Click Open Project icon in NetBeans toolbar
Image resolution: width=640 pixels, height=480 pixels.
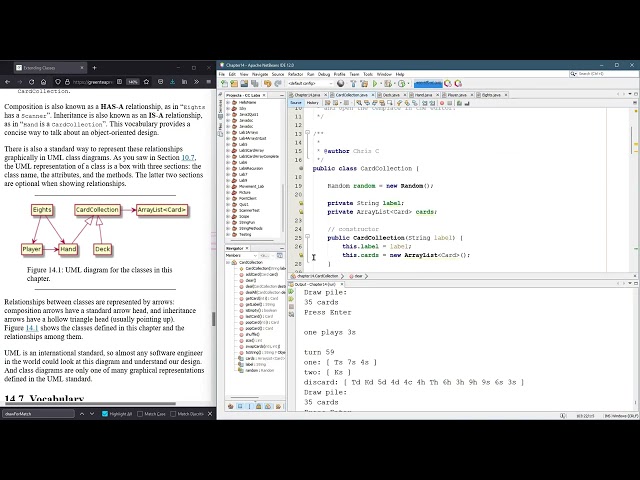(x=244, y=84)
